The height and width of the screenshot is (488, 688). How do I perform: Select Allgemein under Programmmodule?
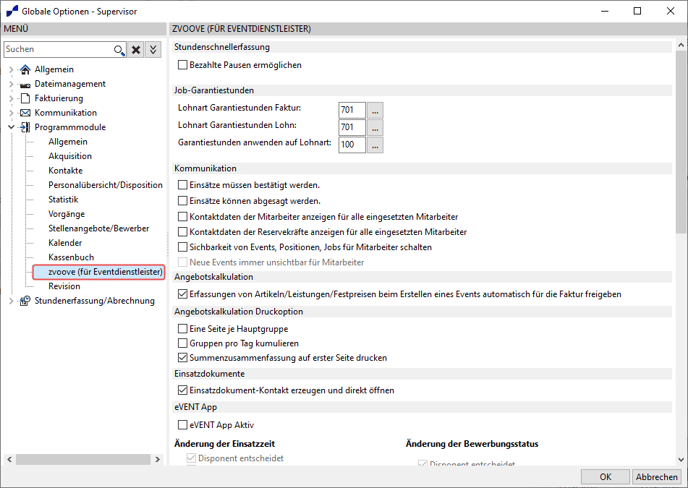[x=68, y=142]
